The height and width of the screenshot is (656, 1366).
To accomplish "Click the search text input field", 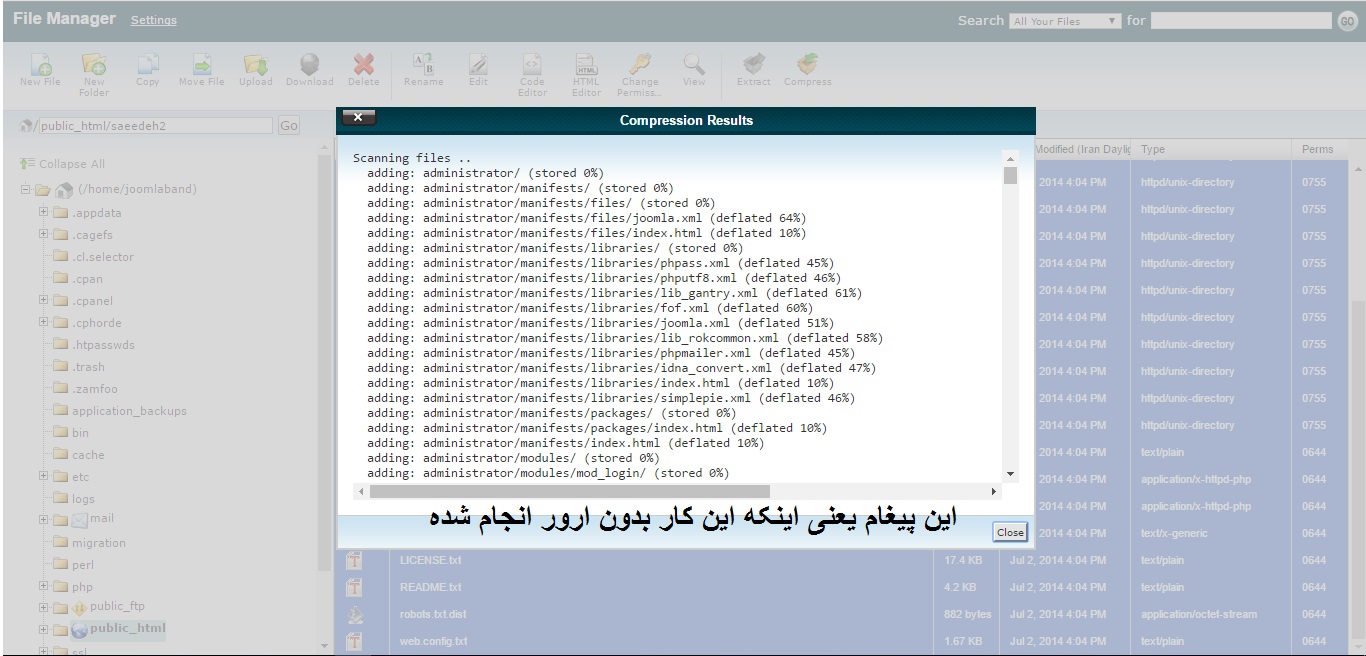I will point(1241,20).
